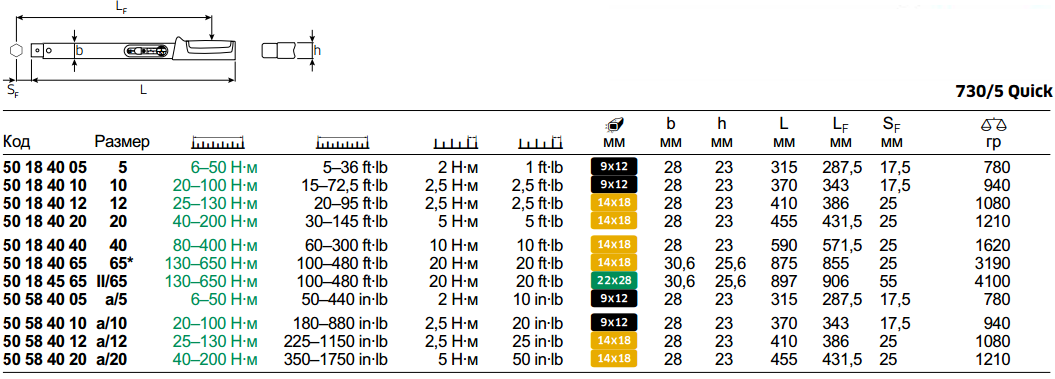Click the ft·lb graduation scale icon header
The height and width of the screenshot is (379, 1055).
click(x=540, y=142)
